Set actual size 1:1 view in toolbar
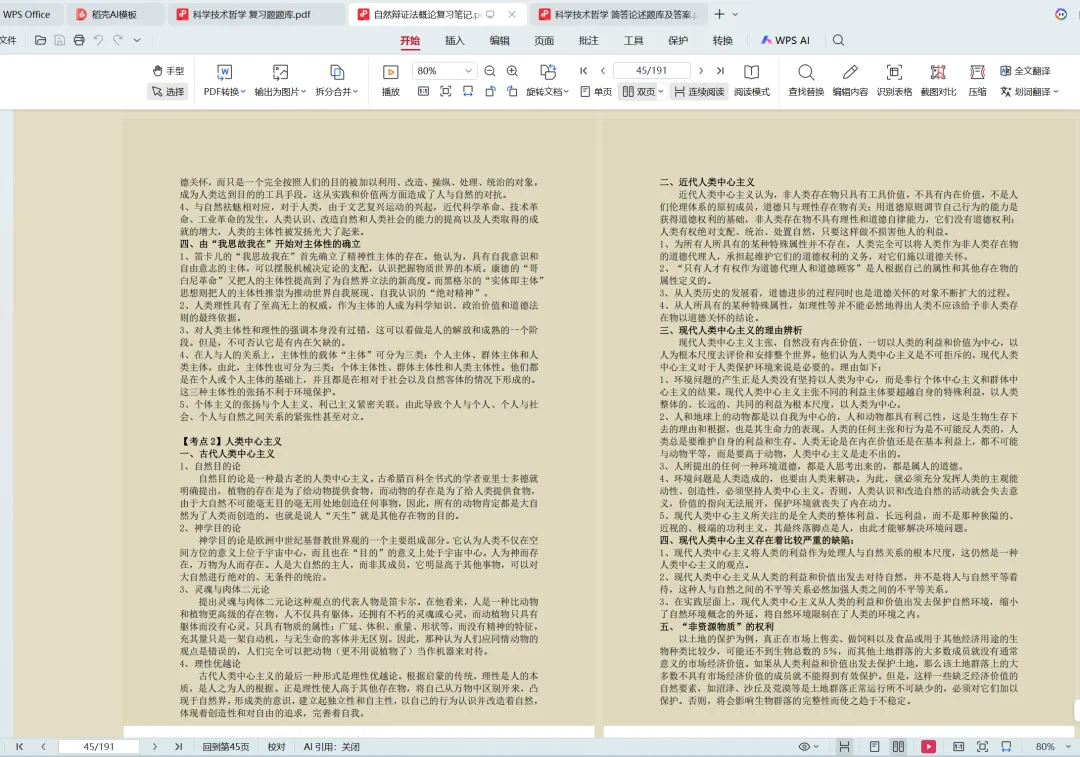Viewport: 1080px width, 757px height. click(423, 92)
